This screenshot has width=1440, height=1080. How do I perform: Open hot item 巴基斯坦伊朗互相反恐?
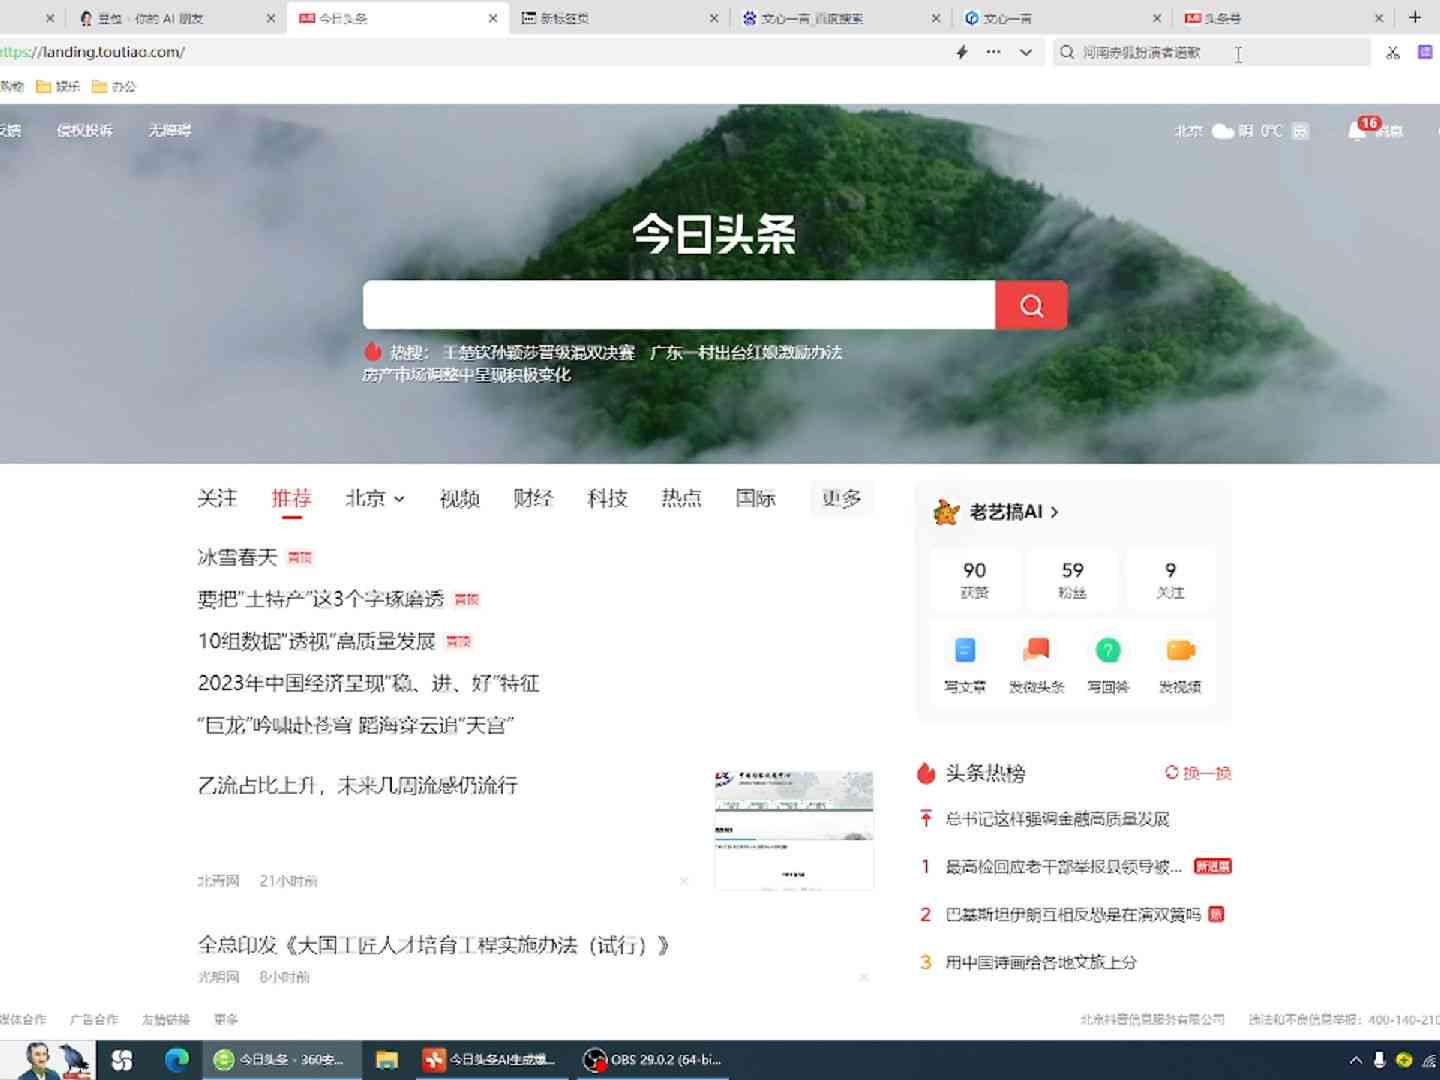coord(1073,915)
